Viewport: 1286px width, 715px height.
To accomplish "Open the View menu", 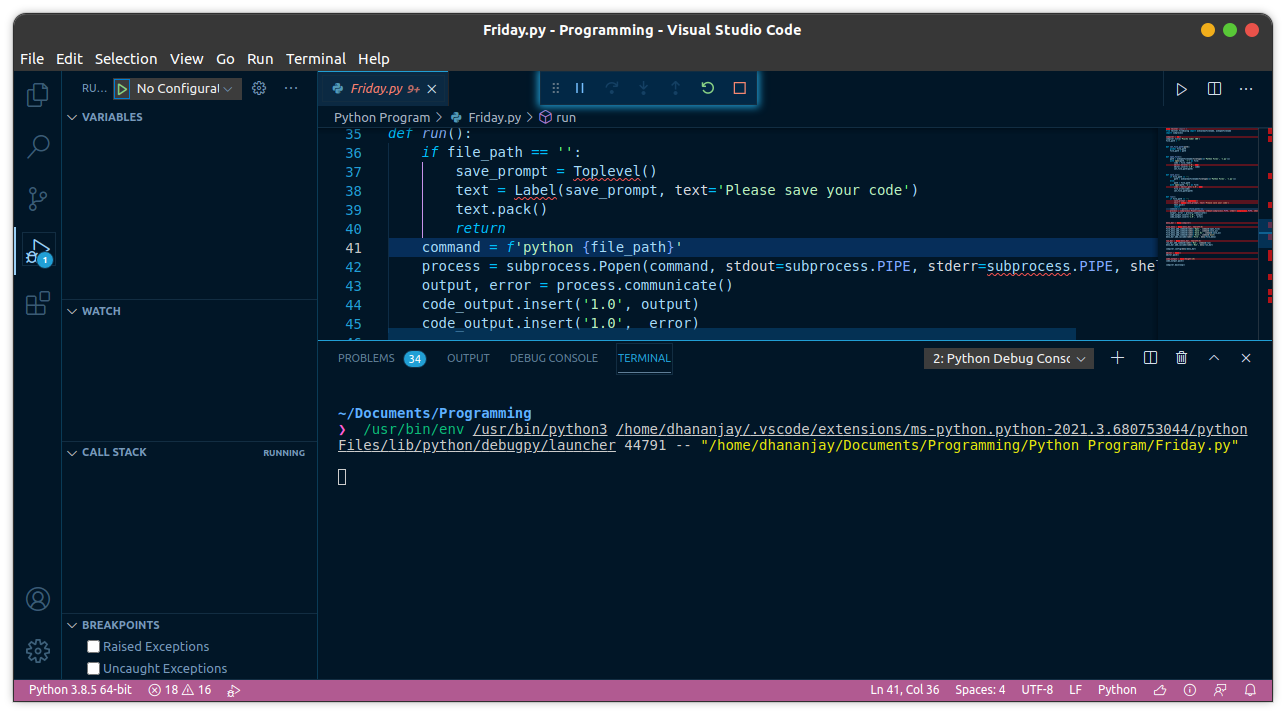I will click(x=186, y=59).
